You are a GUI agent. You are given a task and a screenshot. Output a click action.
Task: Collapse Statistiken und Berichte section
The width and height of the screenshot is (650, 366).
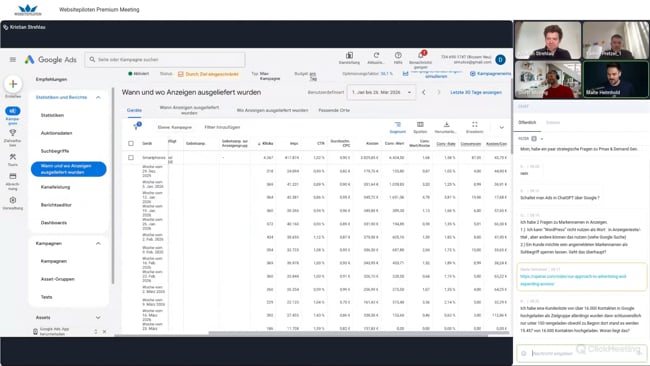98,97
